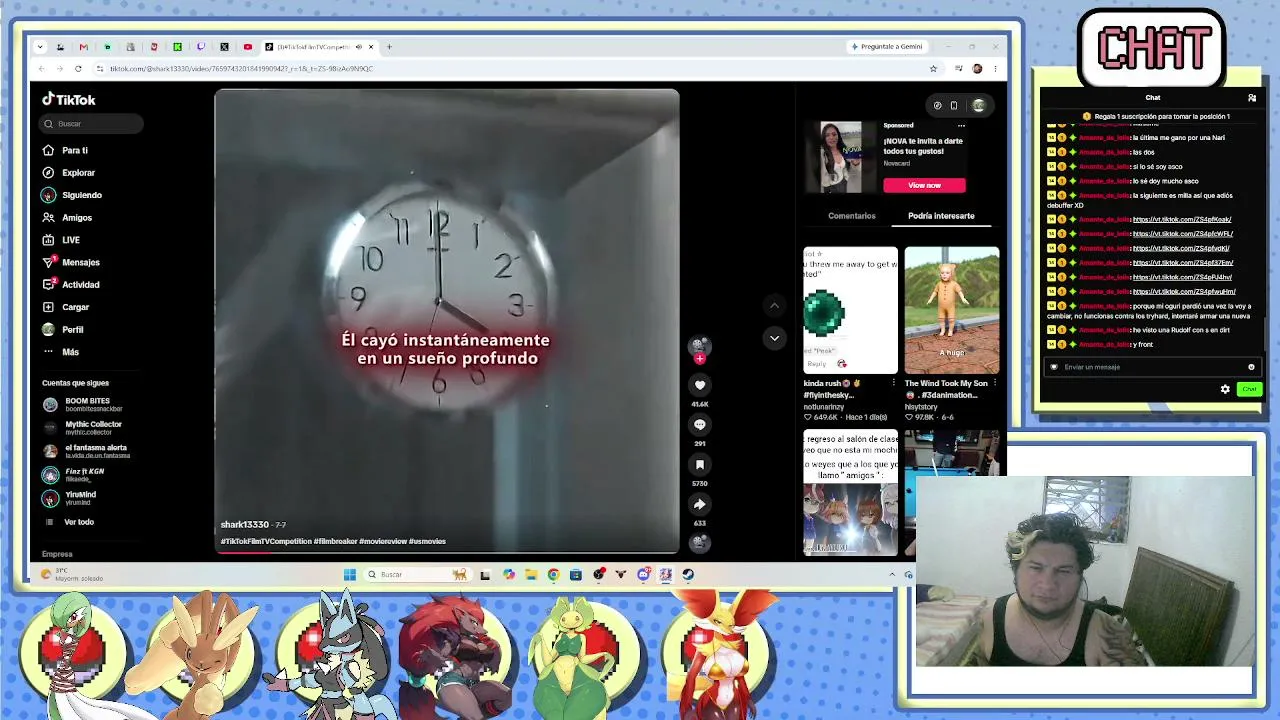1280x720 pixels.
Task: Open the Chrome profile avatar
Action: pos(977,69)
